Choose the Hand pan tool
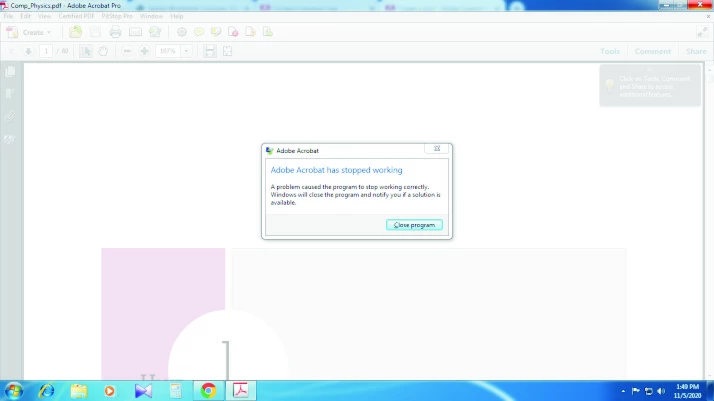 (x=103, y=51)
